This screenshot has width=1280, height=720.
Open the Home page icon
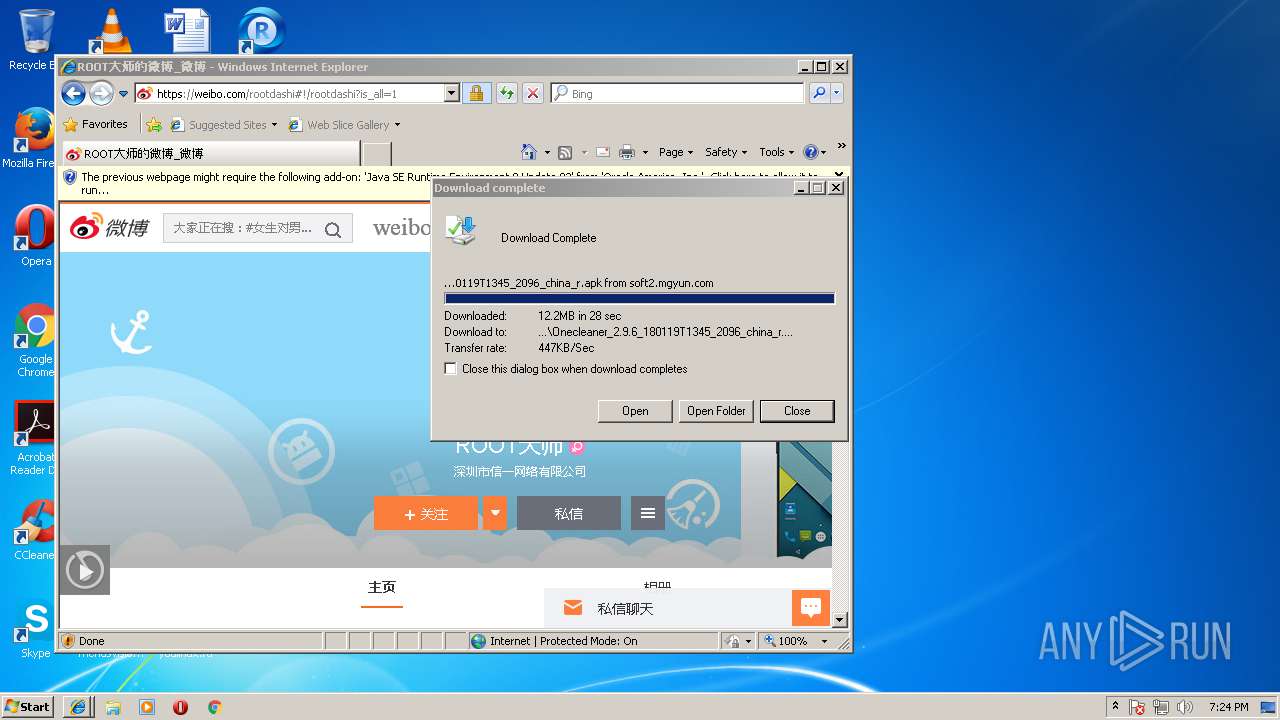click(529, 152)
